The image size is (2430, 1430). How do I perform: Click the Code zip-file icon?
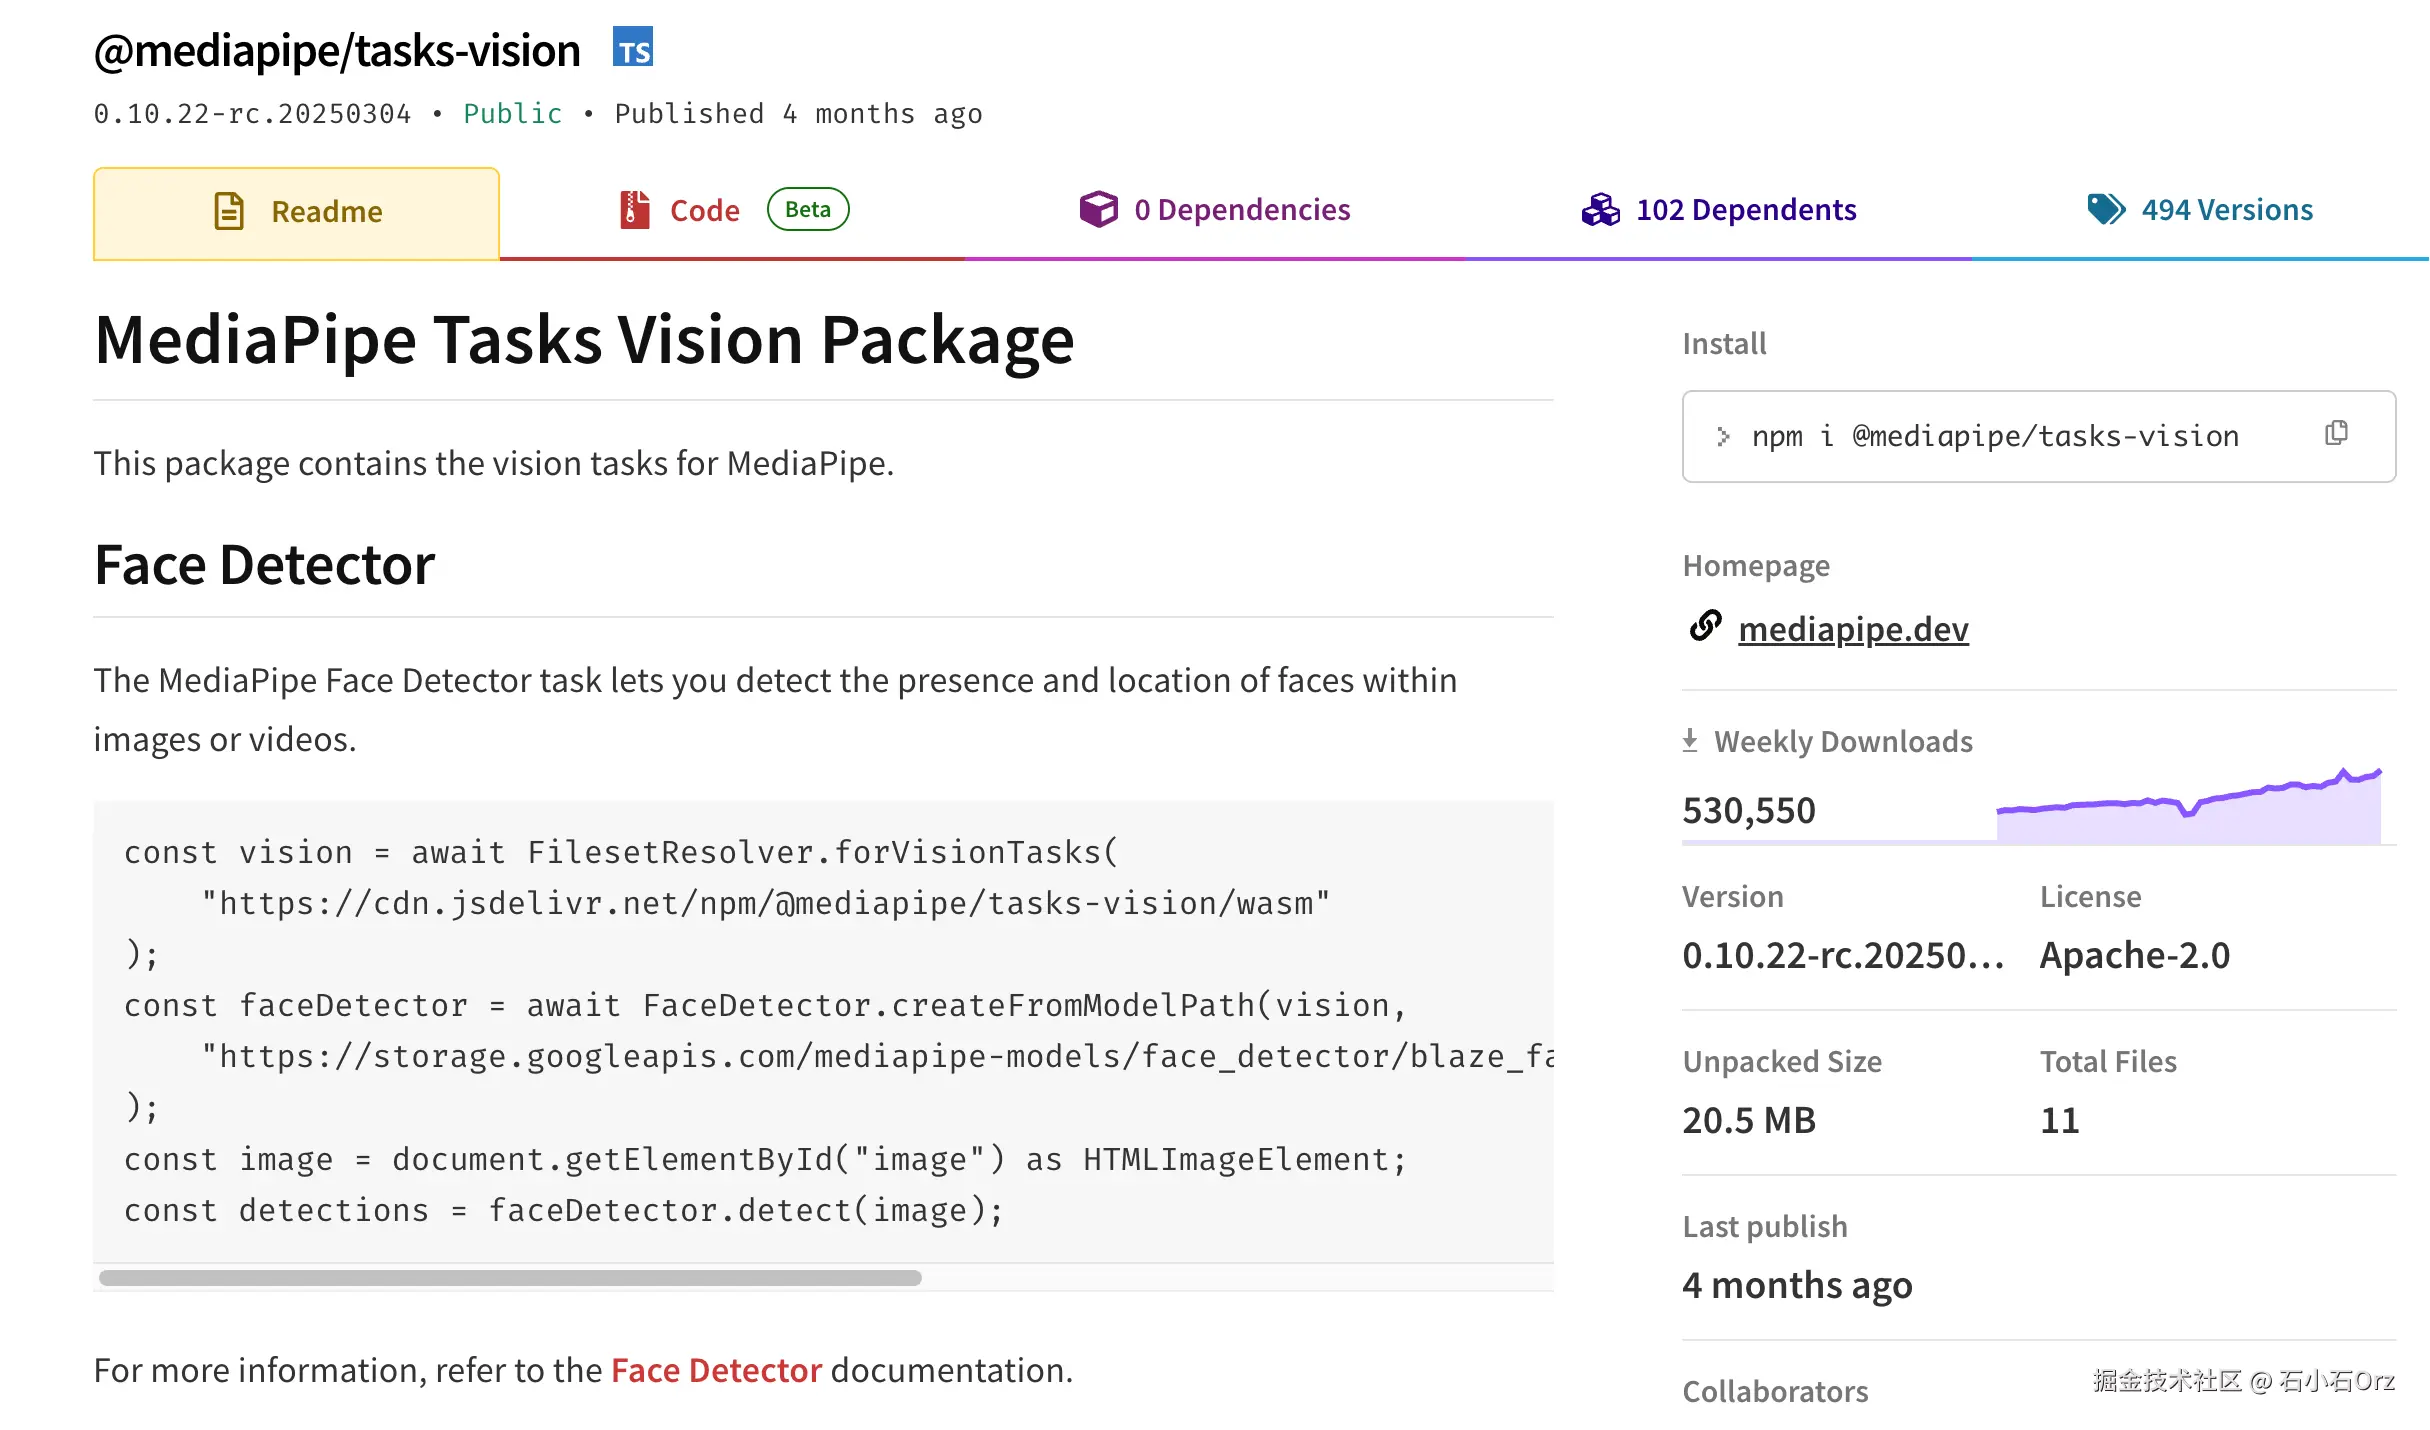click(x=634, y=210)
